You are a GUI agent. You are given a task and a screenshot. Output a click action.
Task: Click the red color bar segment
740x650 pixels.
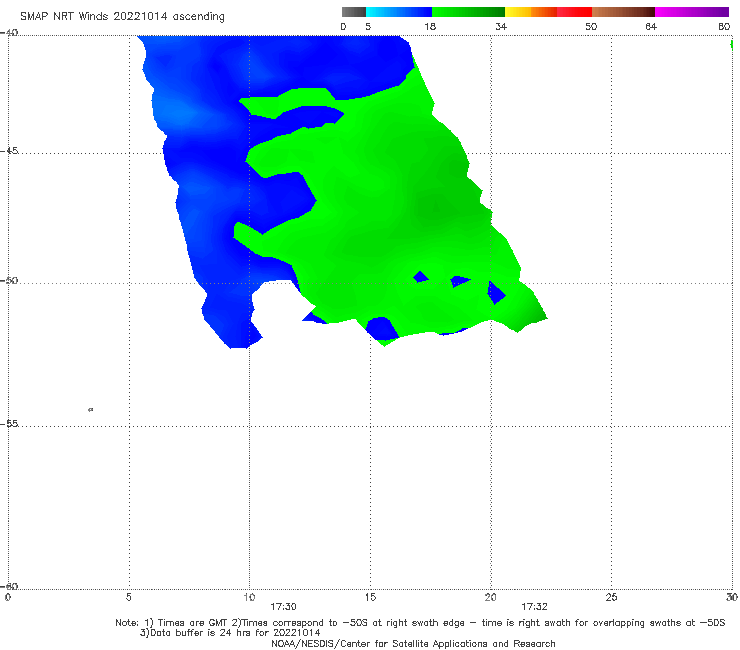point(574,12)
